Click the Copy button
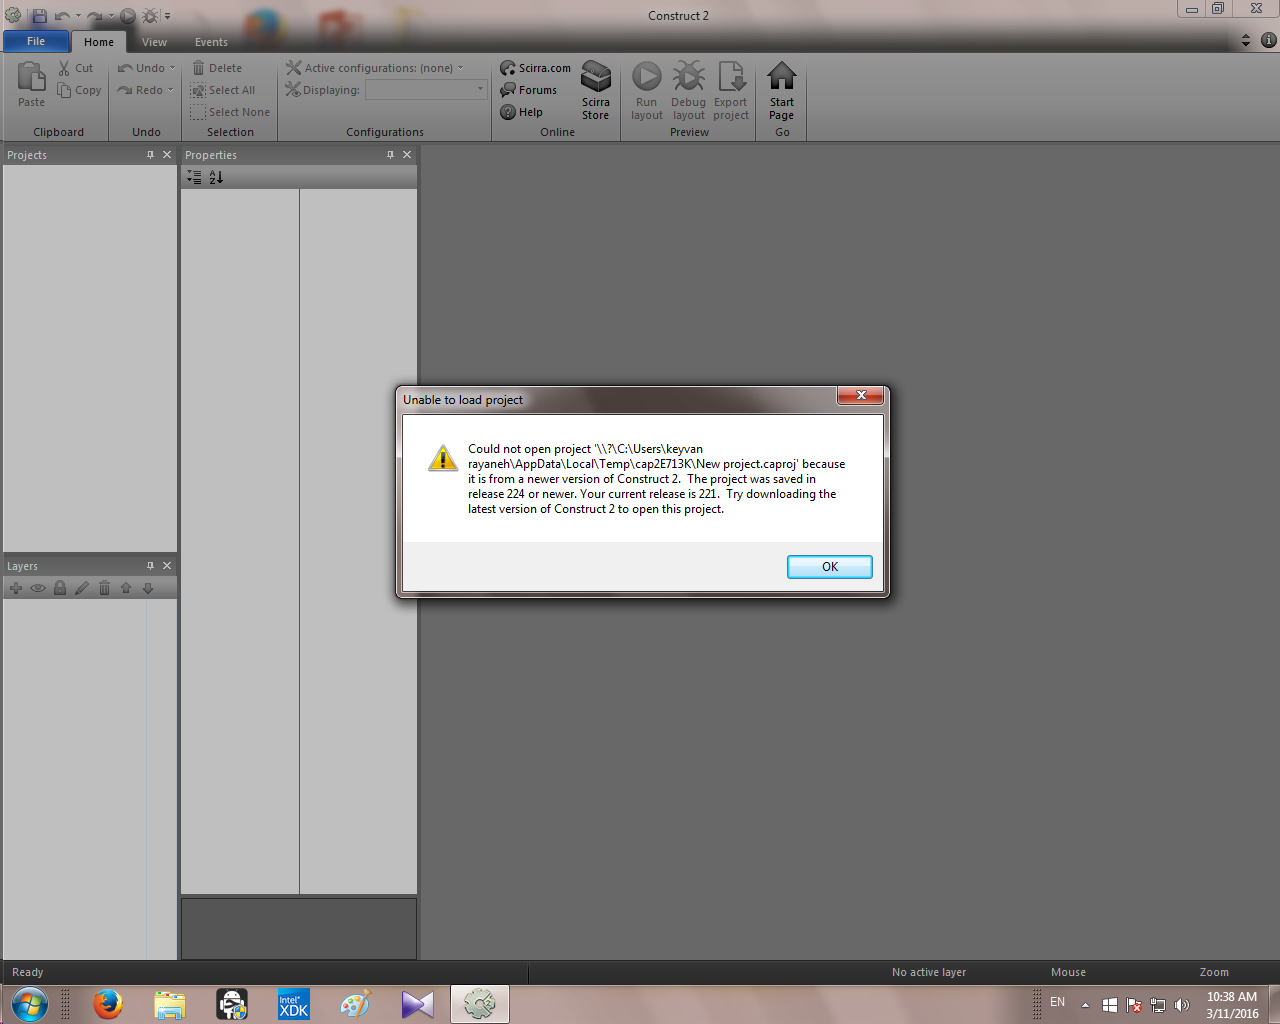This screenshot has width=1280, height=1024. (79, 90)
